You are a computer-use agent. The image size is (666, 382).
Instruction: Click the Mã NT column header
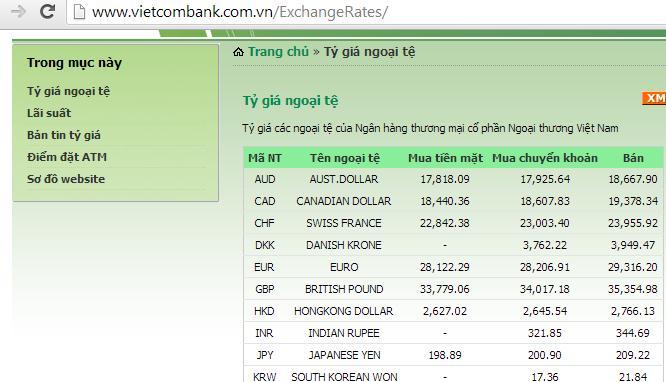tap(265, 158)
